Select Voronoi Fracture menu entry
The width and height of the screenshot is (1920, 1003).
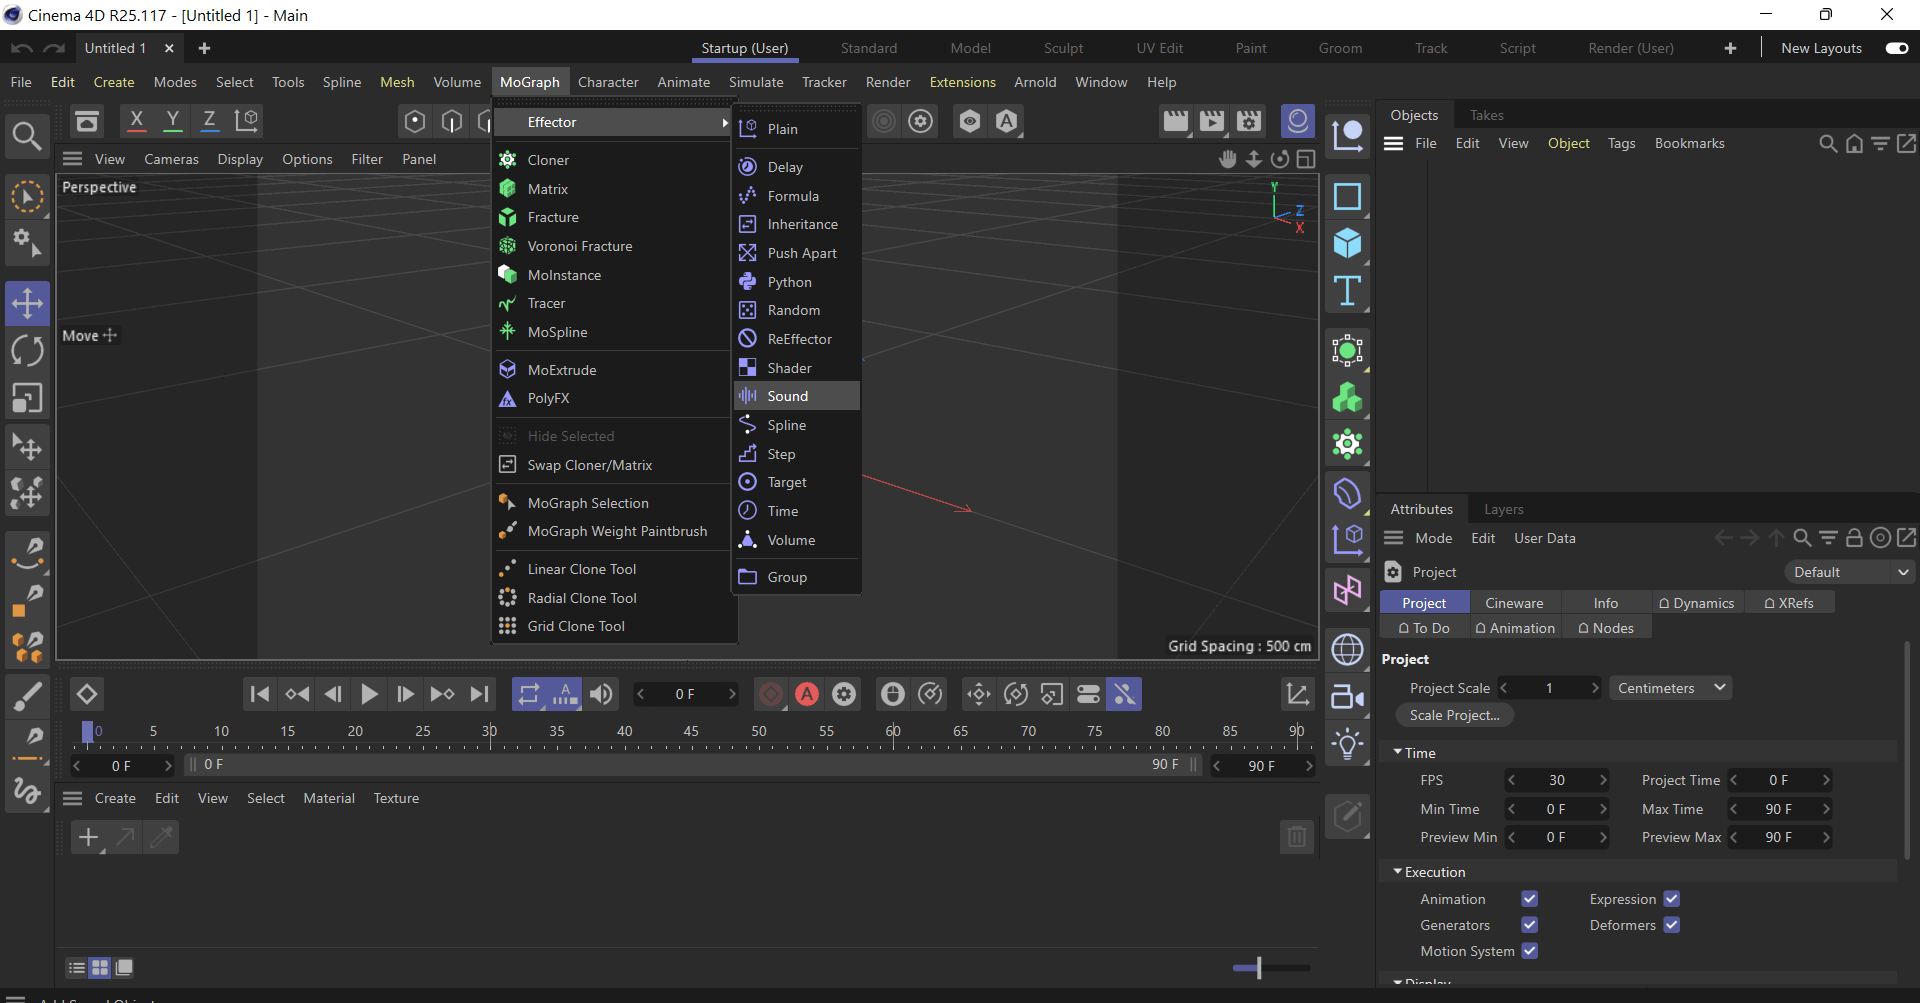[615, 246]
